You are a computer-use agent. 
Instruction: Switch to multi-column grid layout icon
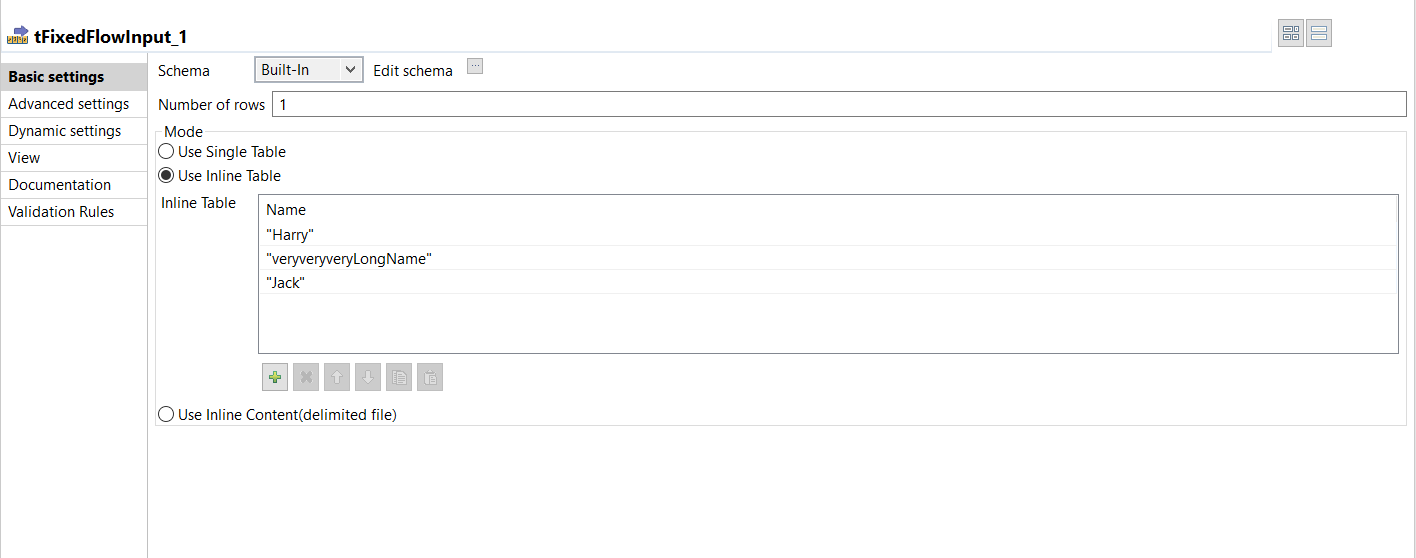[x=1291, y=34]
